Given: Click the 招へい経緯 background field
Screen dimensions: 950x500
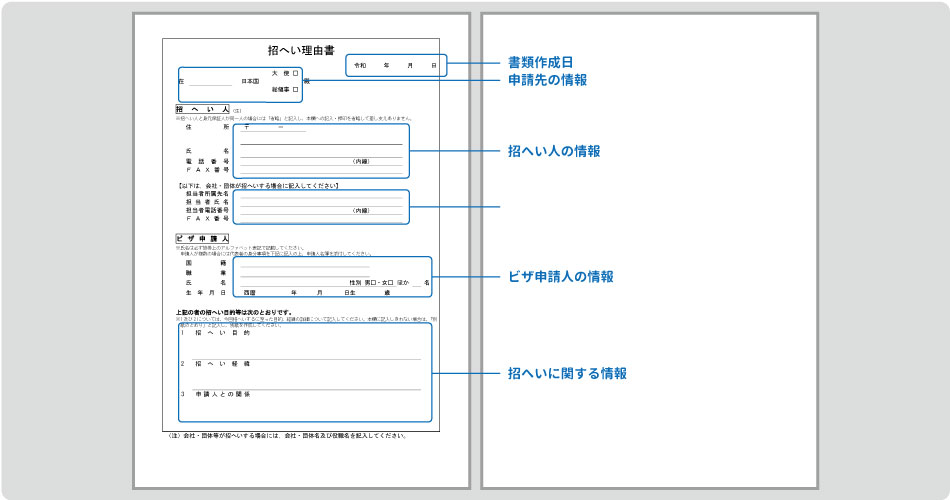Looking at the screenshot, I should click(300, 377).
